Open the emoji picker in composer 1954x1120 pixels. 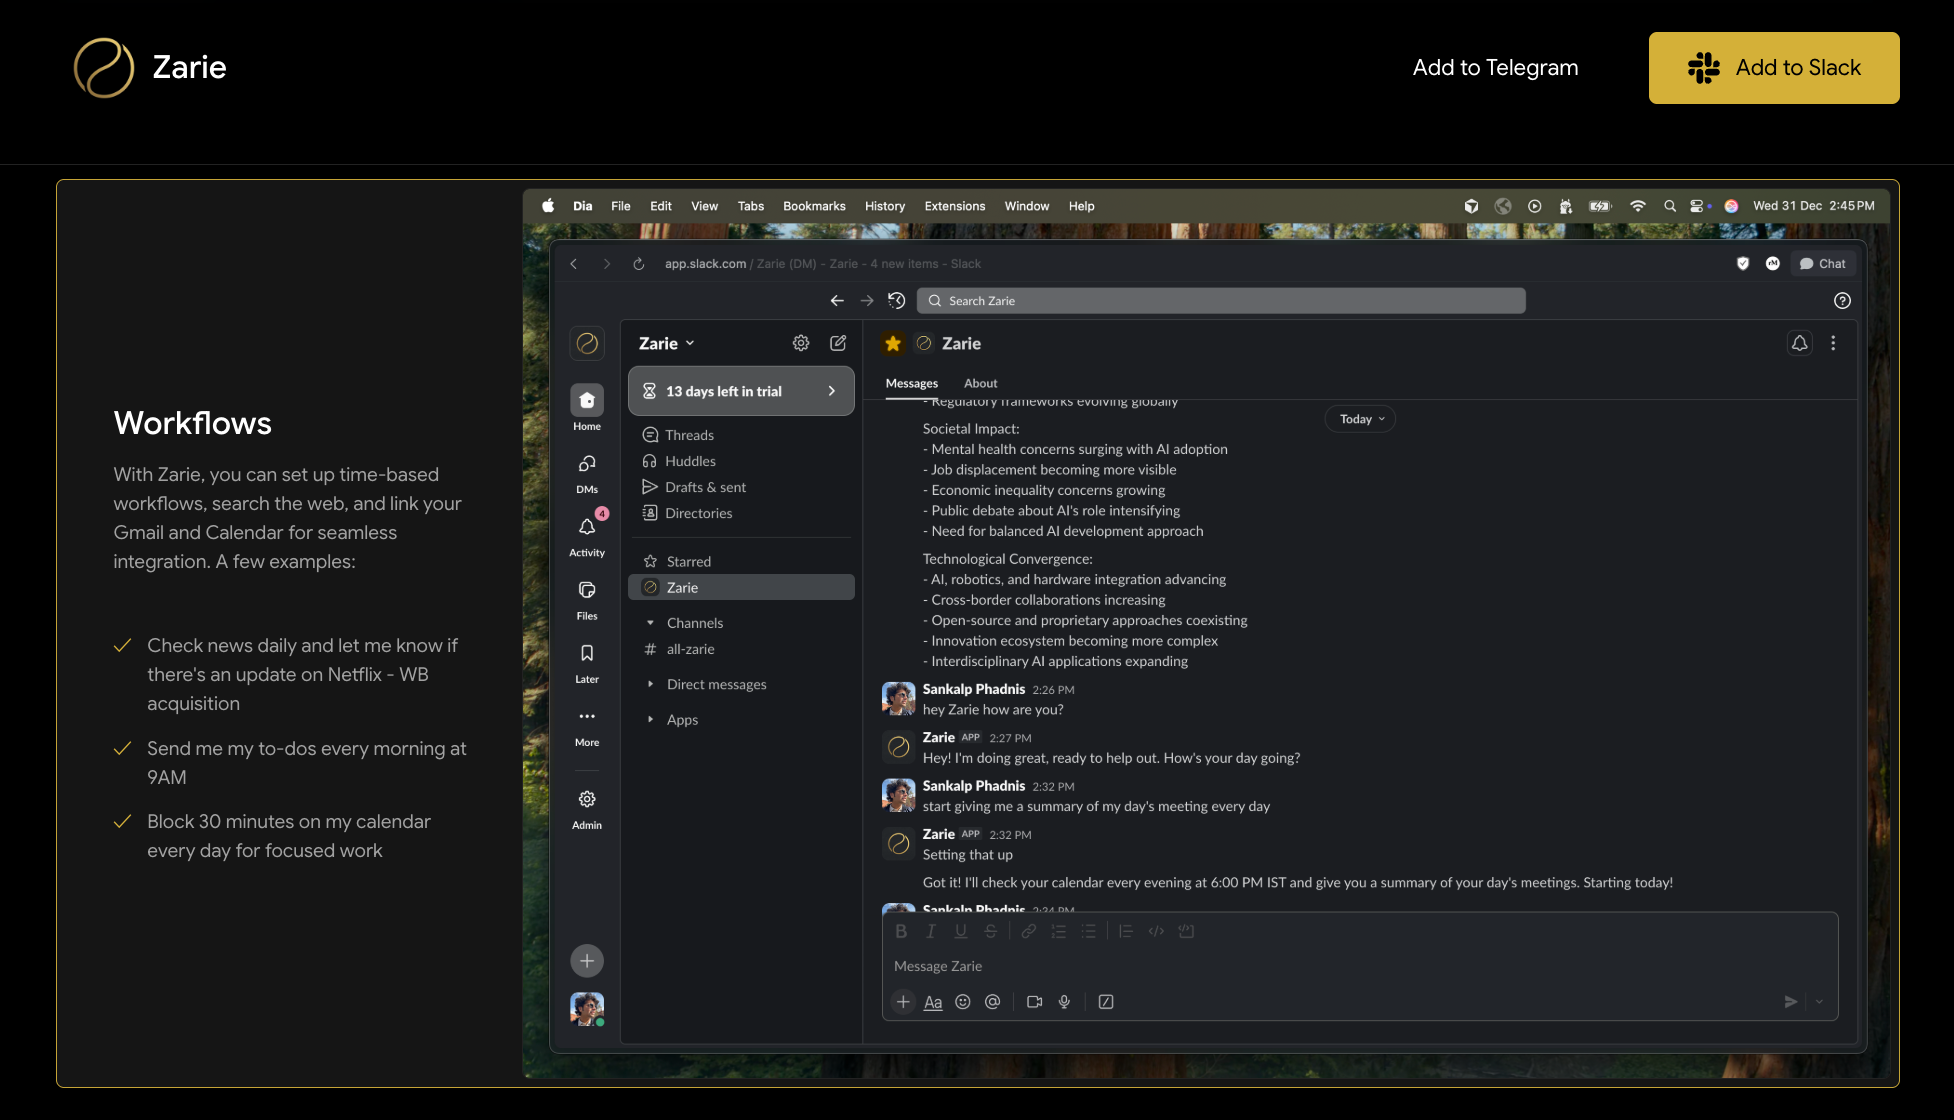click(963, 1001)
